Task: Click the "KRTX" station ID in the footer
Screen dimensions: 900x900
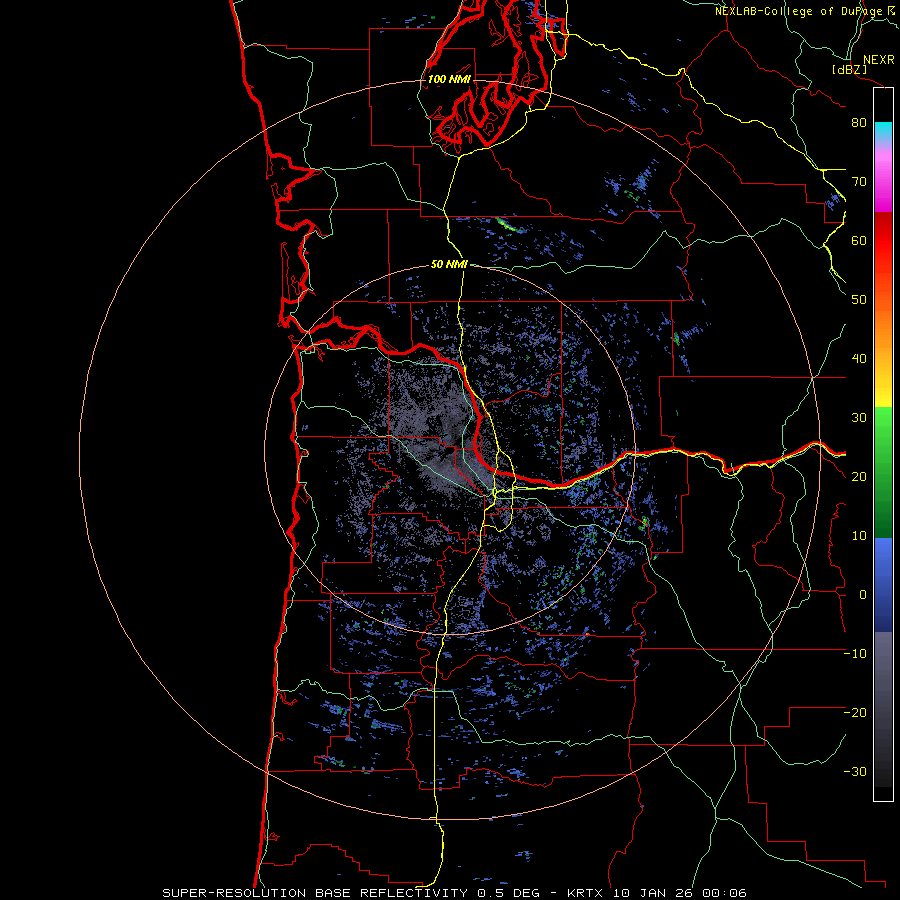Action: pos(587,893)
